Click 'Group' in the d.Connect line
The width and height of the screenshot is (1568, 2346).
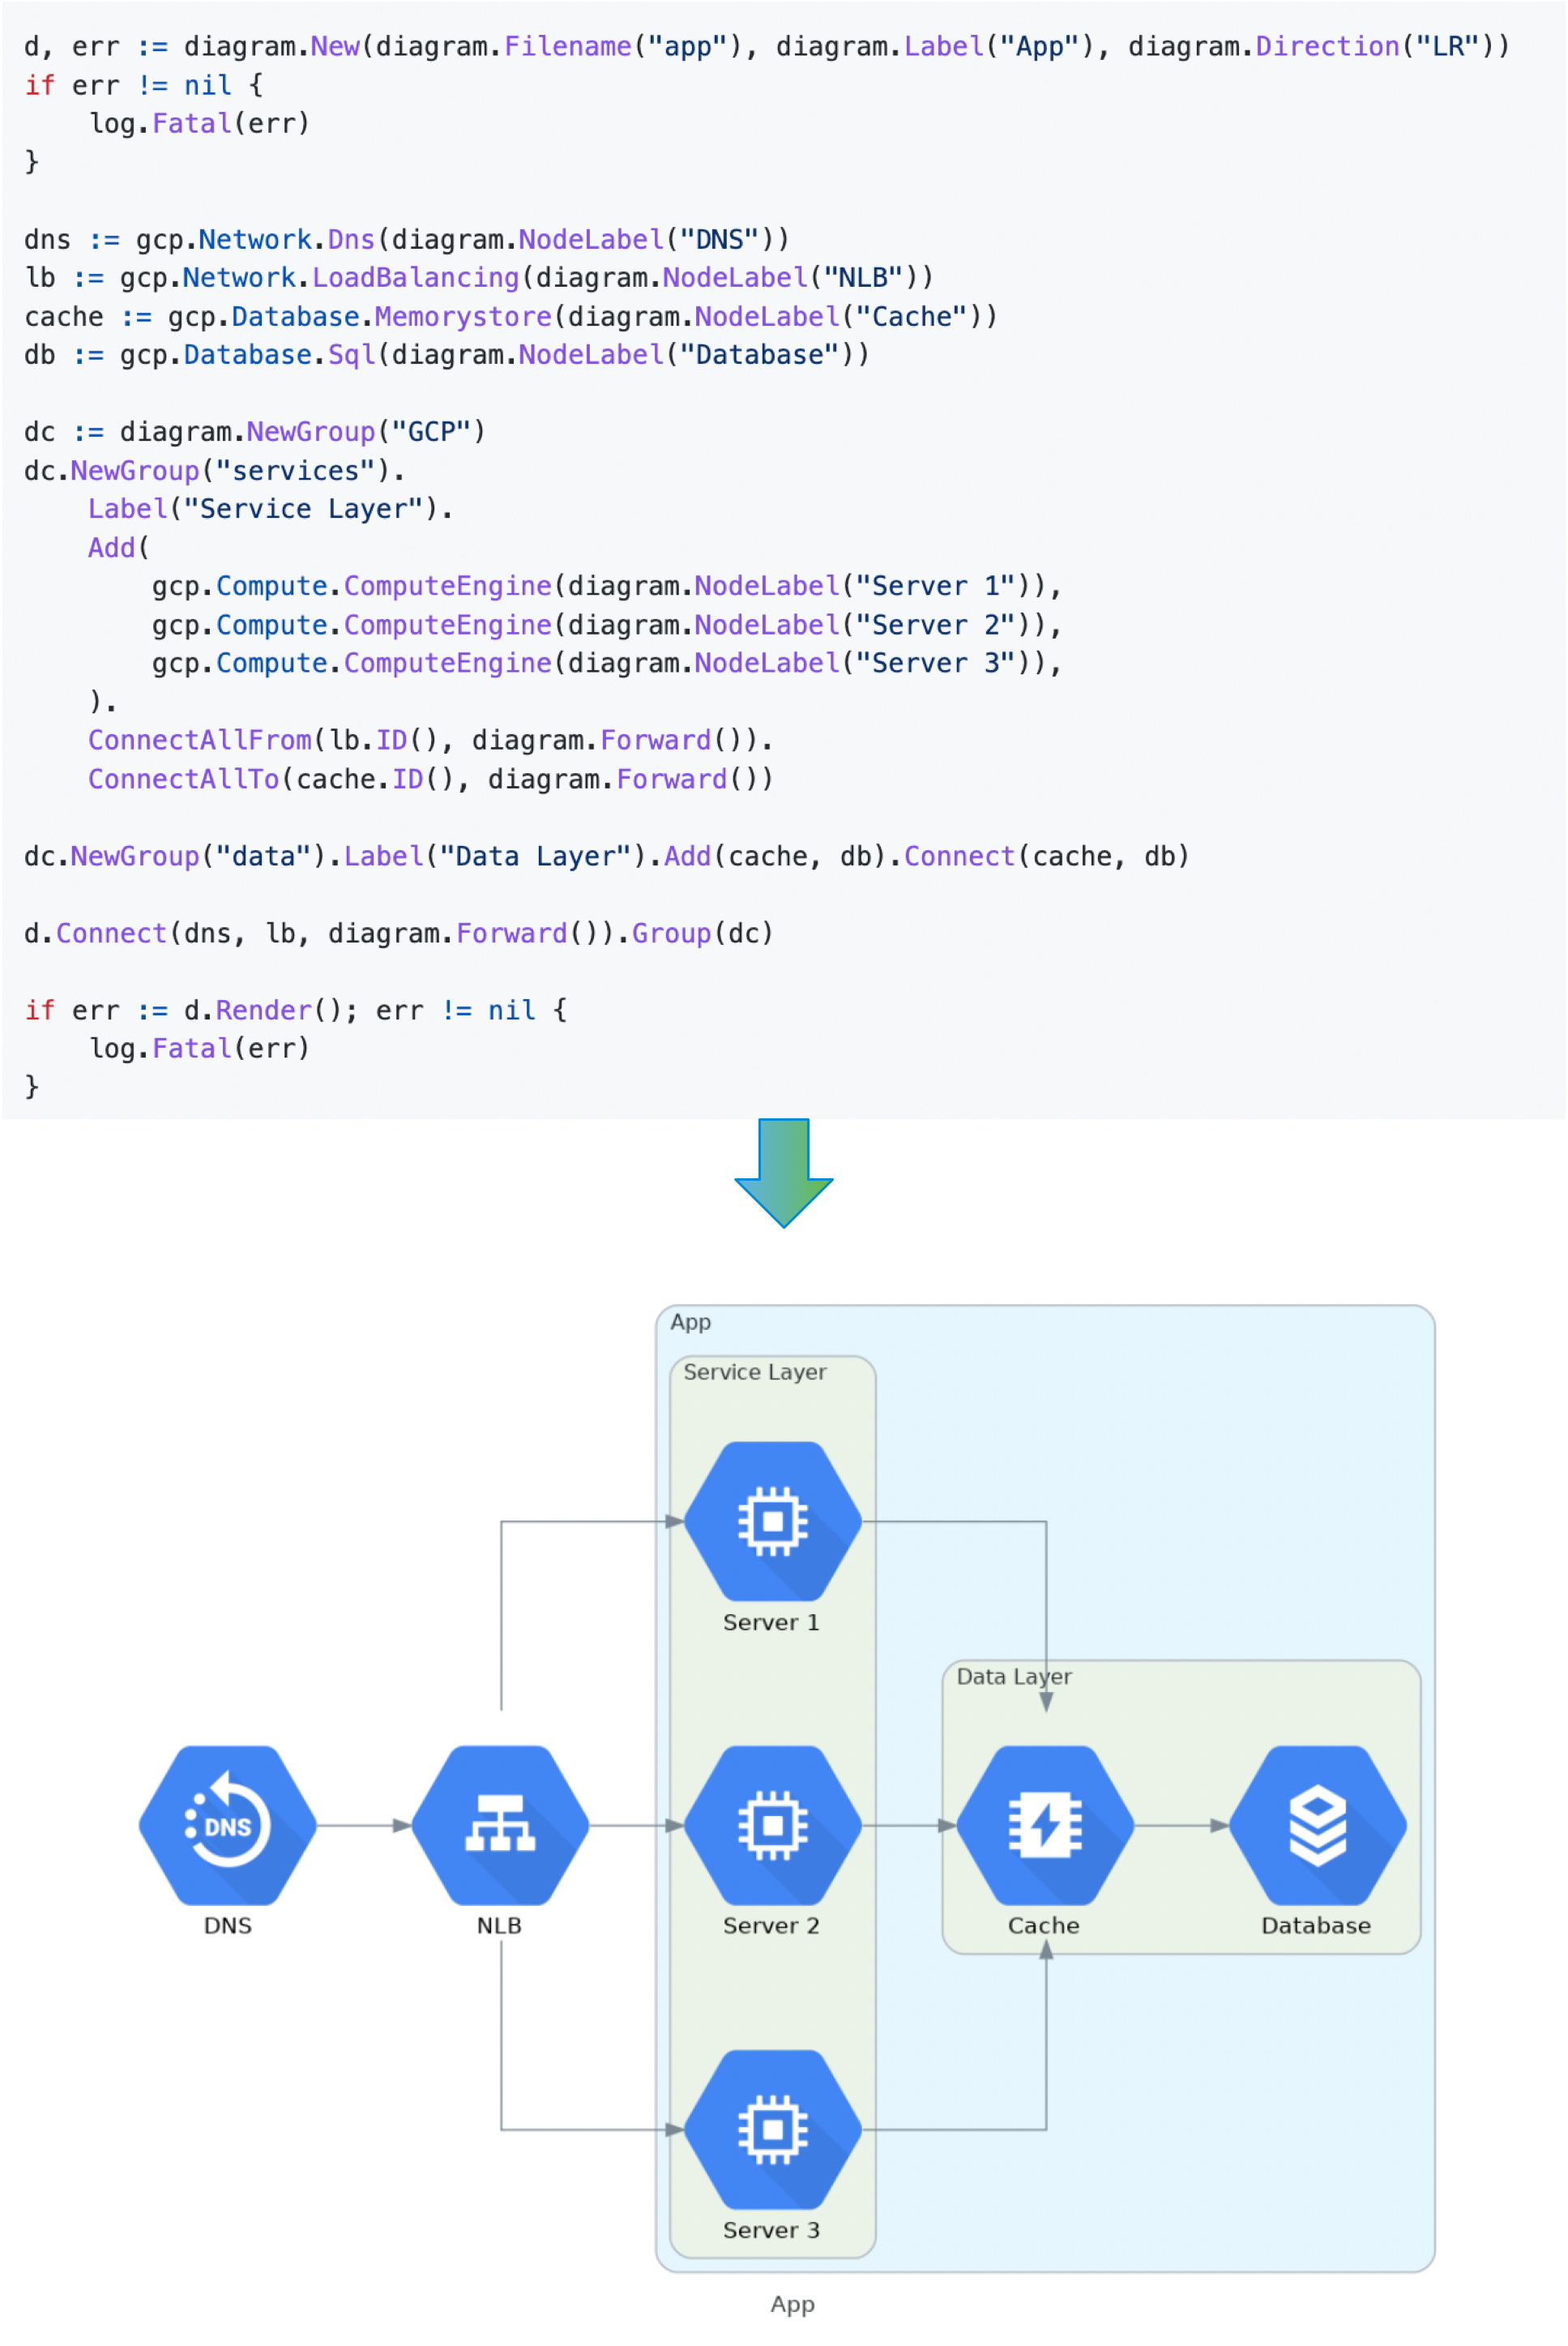[x=671, y=933]
